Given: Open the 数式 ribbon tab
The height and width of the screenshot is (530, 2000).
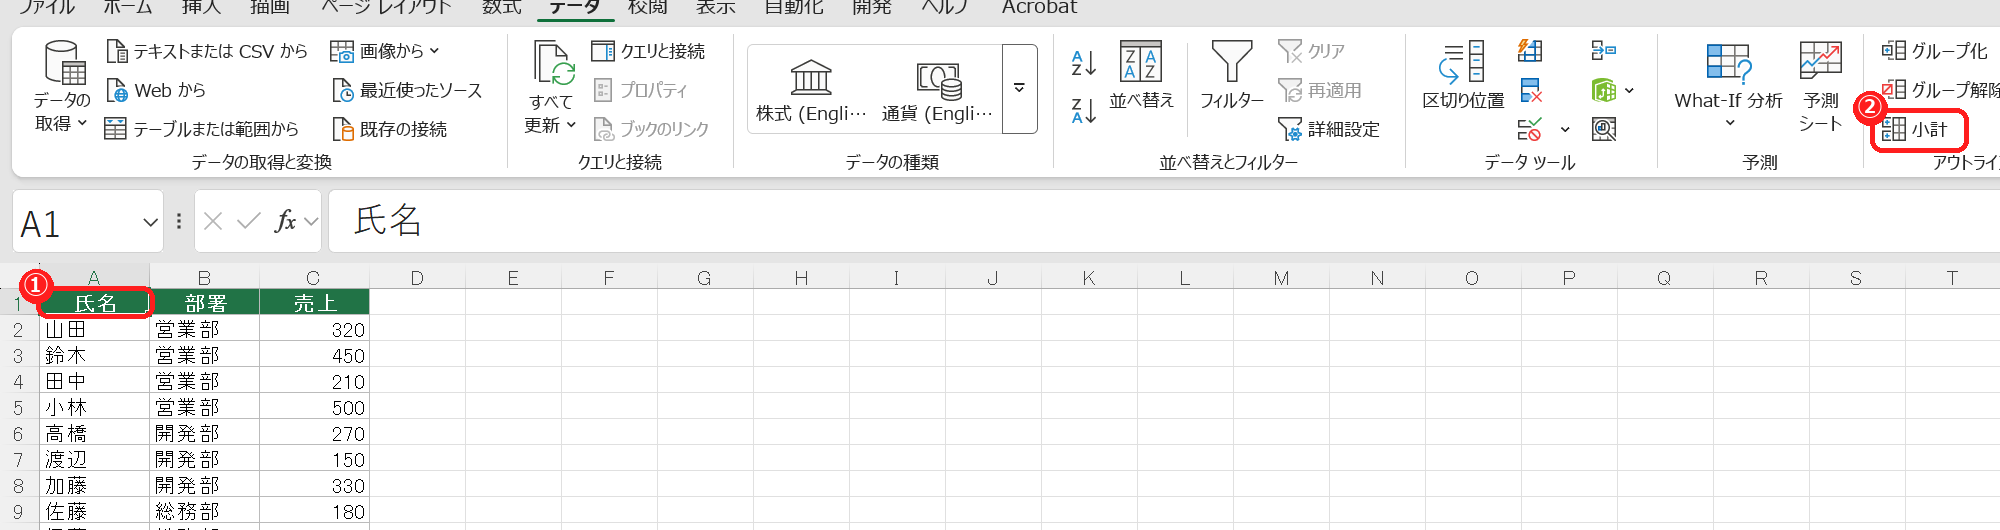Looking at the screenshot, I should (501, 7).
